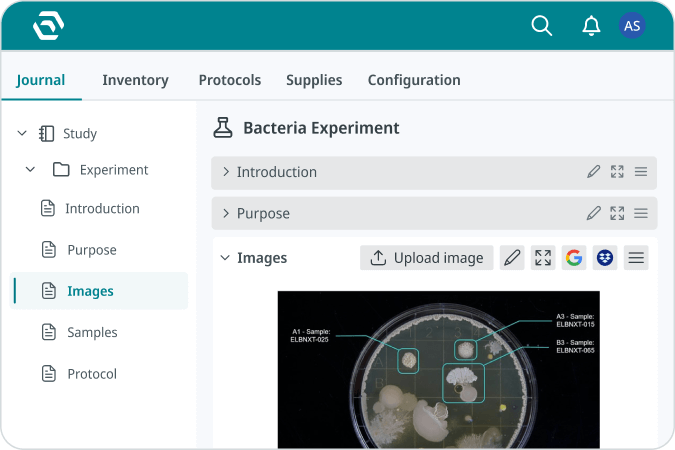This screenshot has height=450, width=675.
Task: Click the Images document icon in sidebar
Action: tap(49, 291)
